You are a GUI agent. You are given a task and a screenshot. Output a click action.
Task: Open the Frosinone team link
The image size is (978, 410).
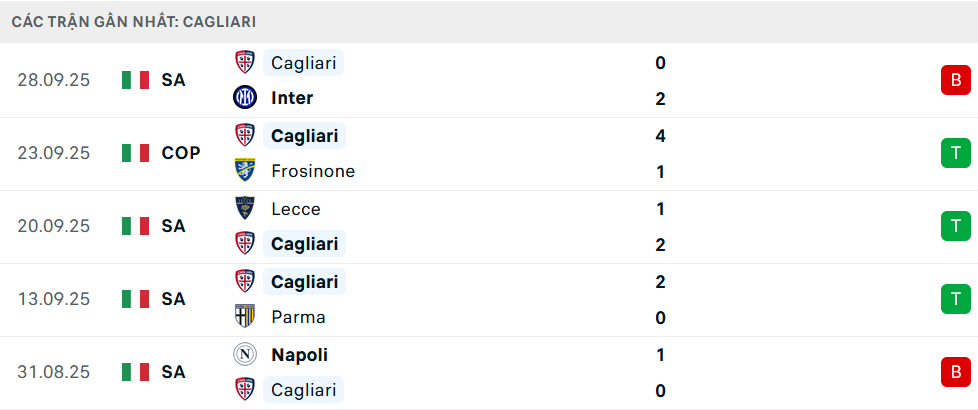click(312, 171)
